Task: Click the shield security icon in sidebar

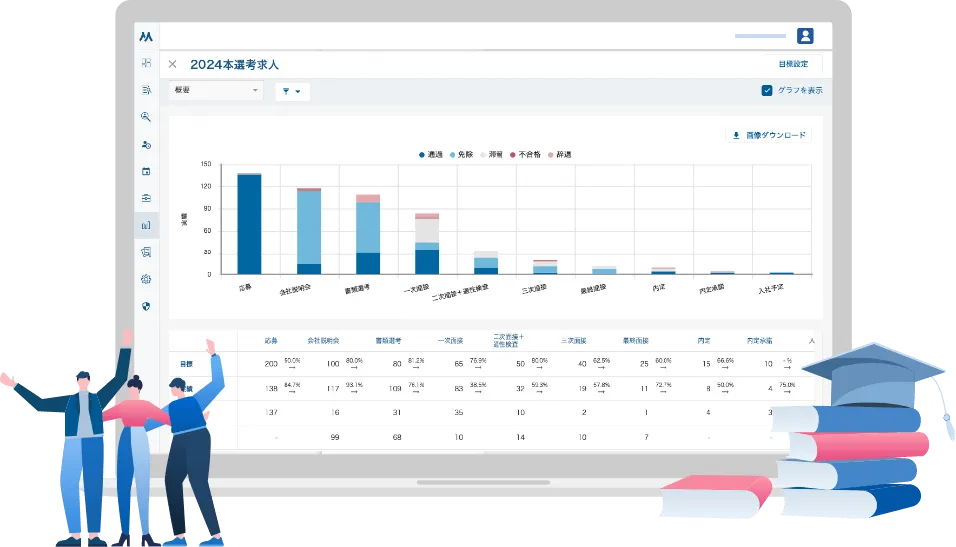Action: (x=146, y=306)
